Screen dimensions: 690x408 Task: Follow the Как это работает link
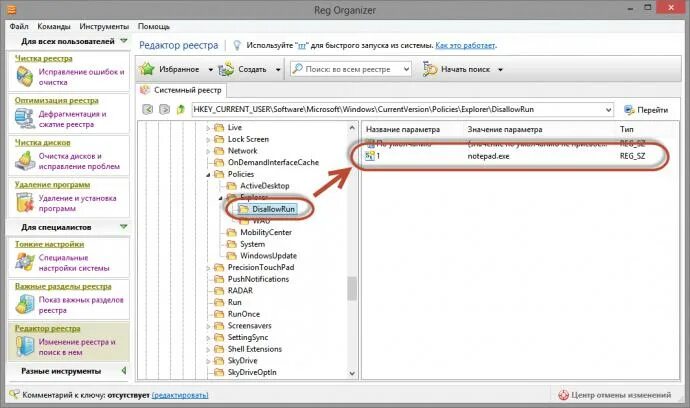465,45
